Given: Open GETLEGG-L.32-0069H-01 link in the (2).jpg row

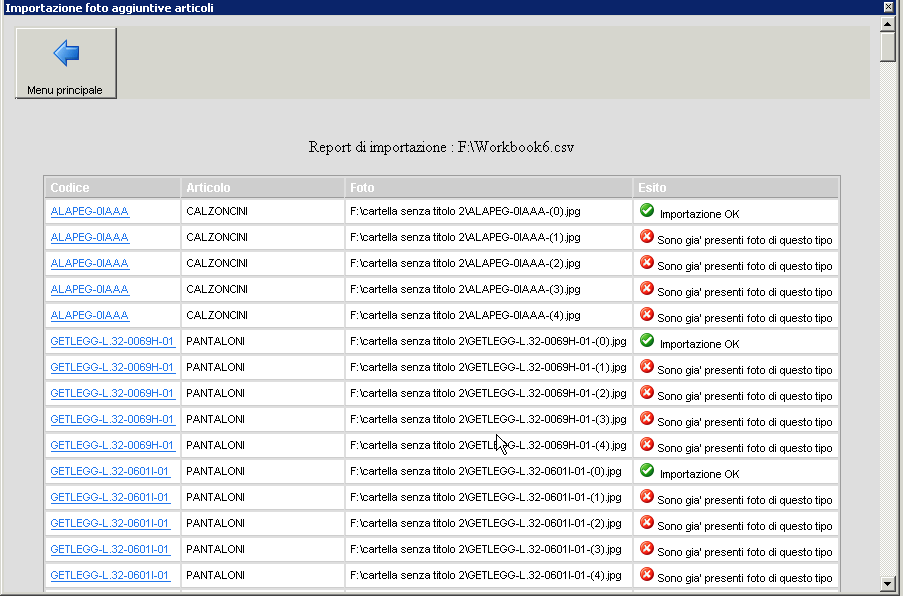Looking at the screenshot, I should [112, 393].
